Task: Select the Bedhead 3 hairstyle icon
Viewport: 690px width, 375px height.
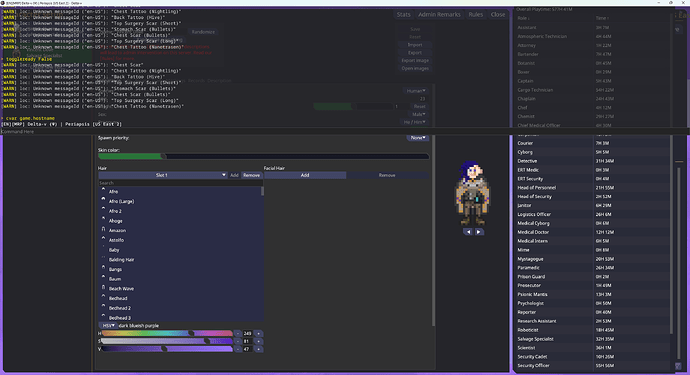Action: (103, 316)
